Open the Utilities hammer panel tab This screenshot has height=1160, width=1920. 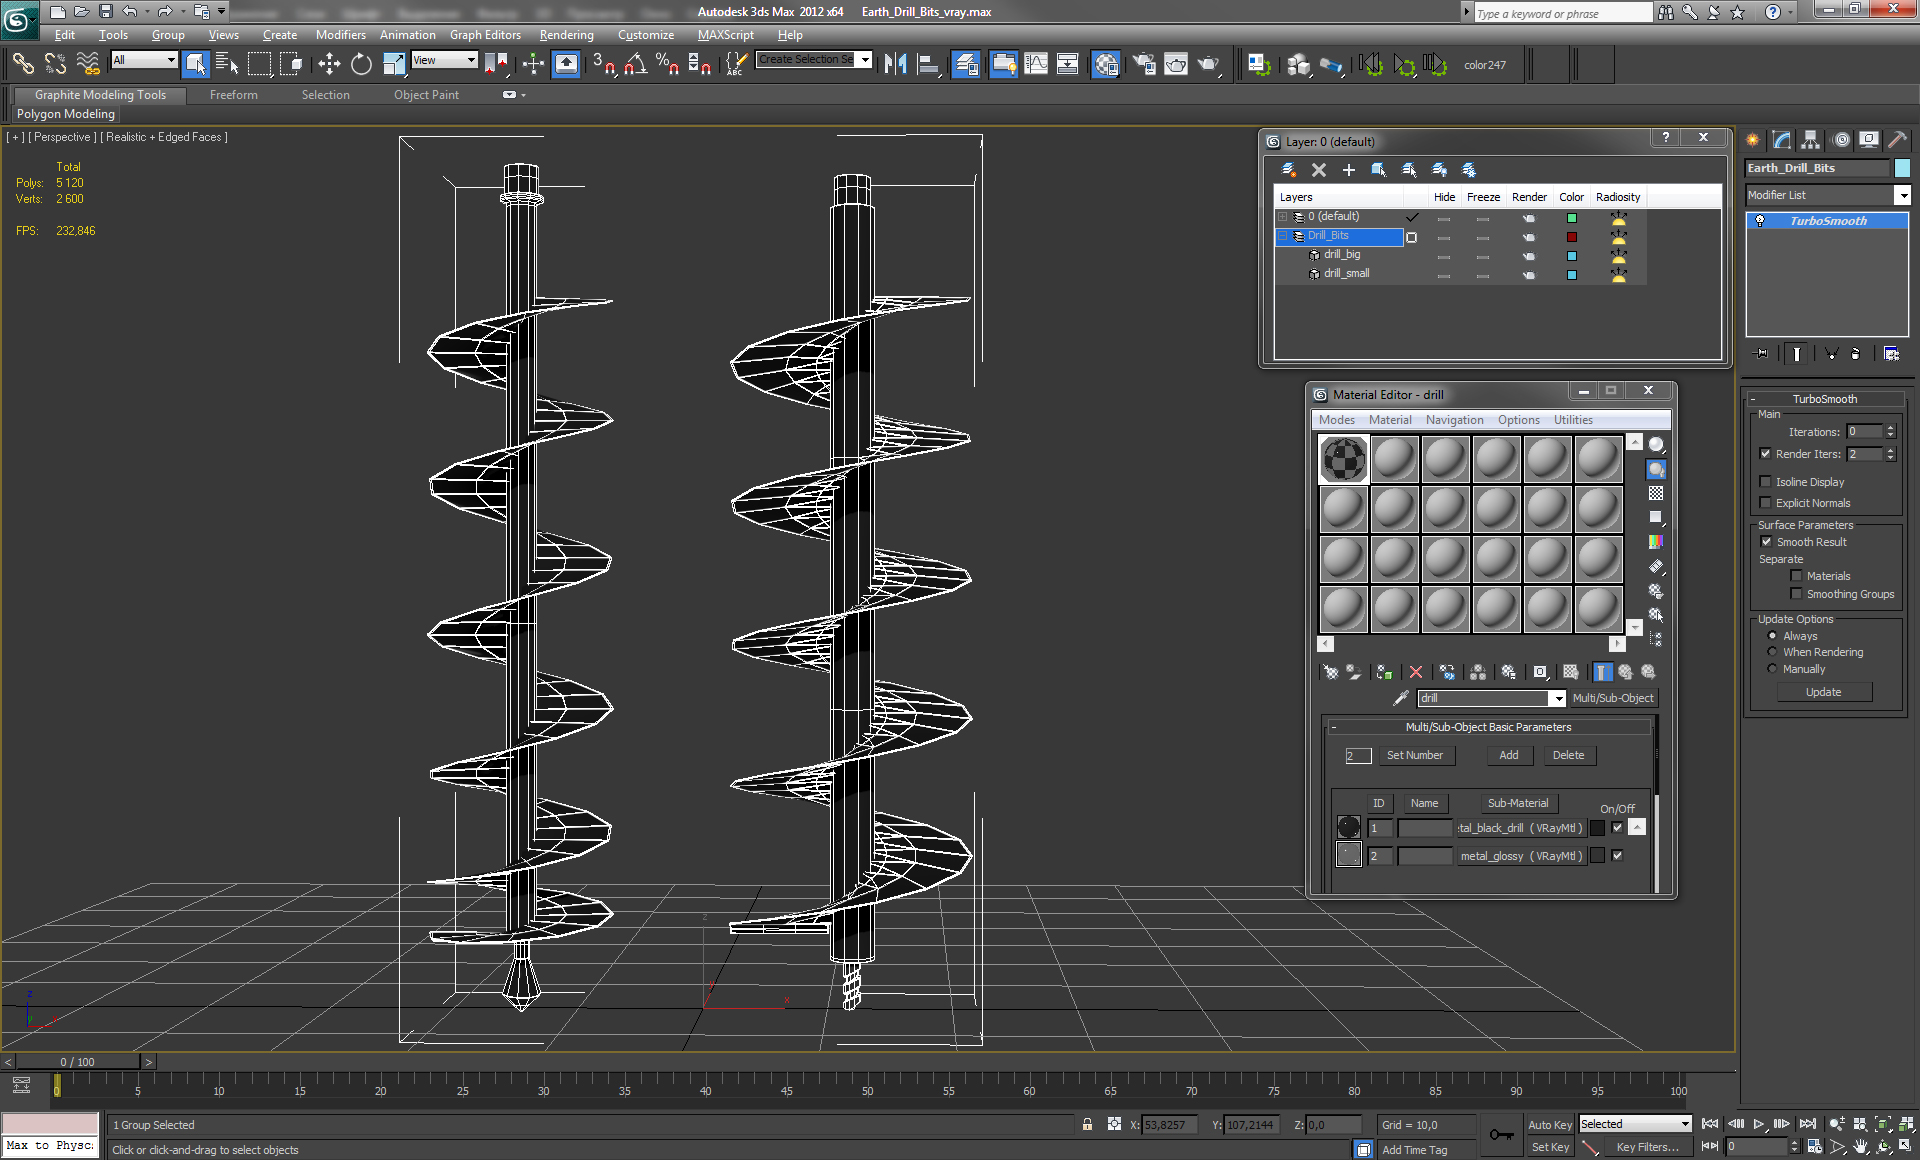coord(1897,140)
